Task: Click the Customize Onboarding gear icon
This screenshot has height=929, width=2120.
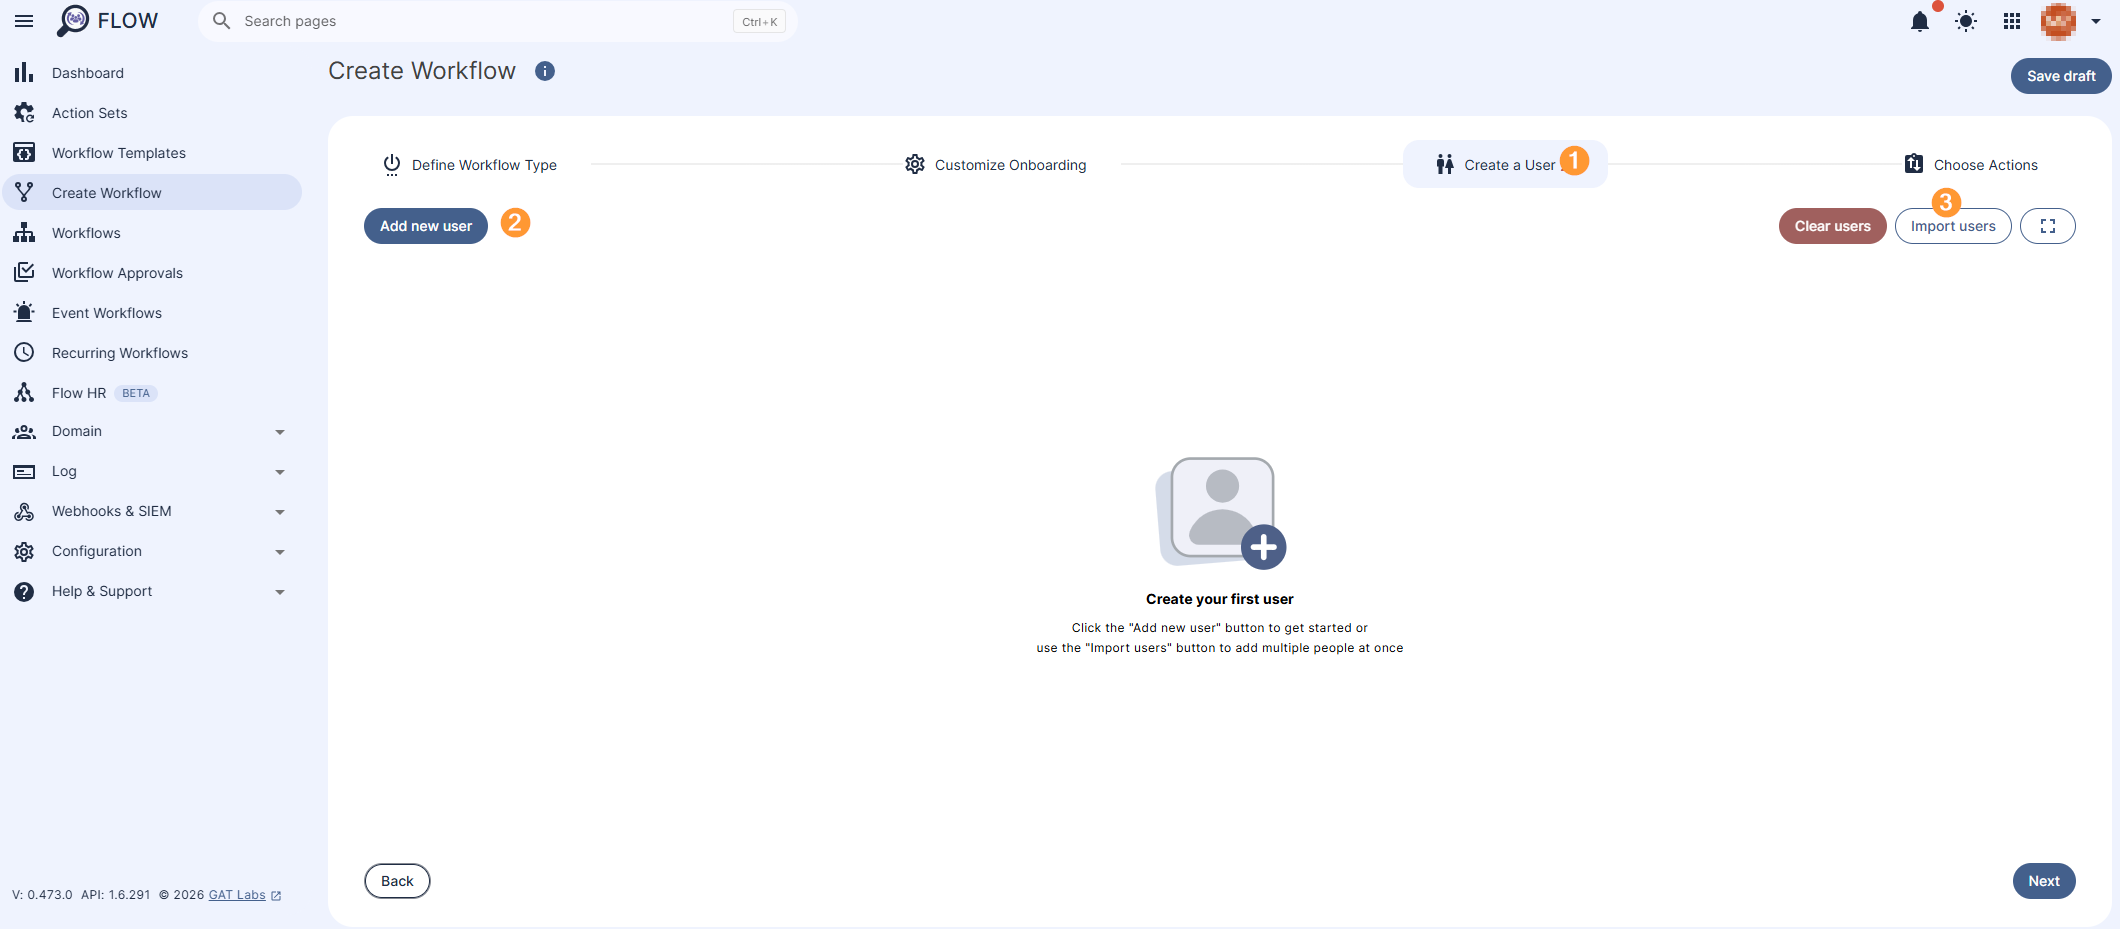Action: [915, 164]
